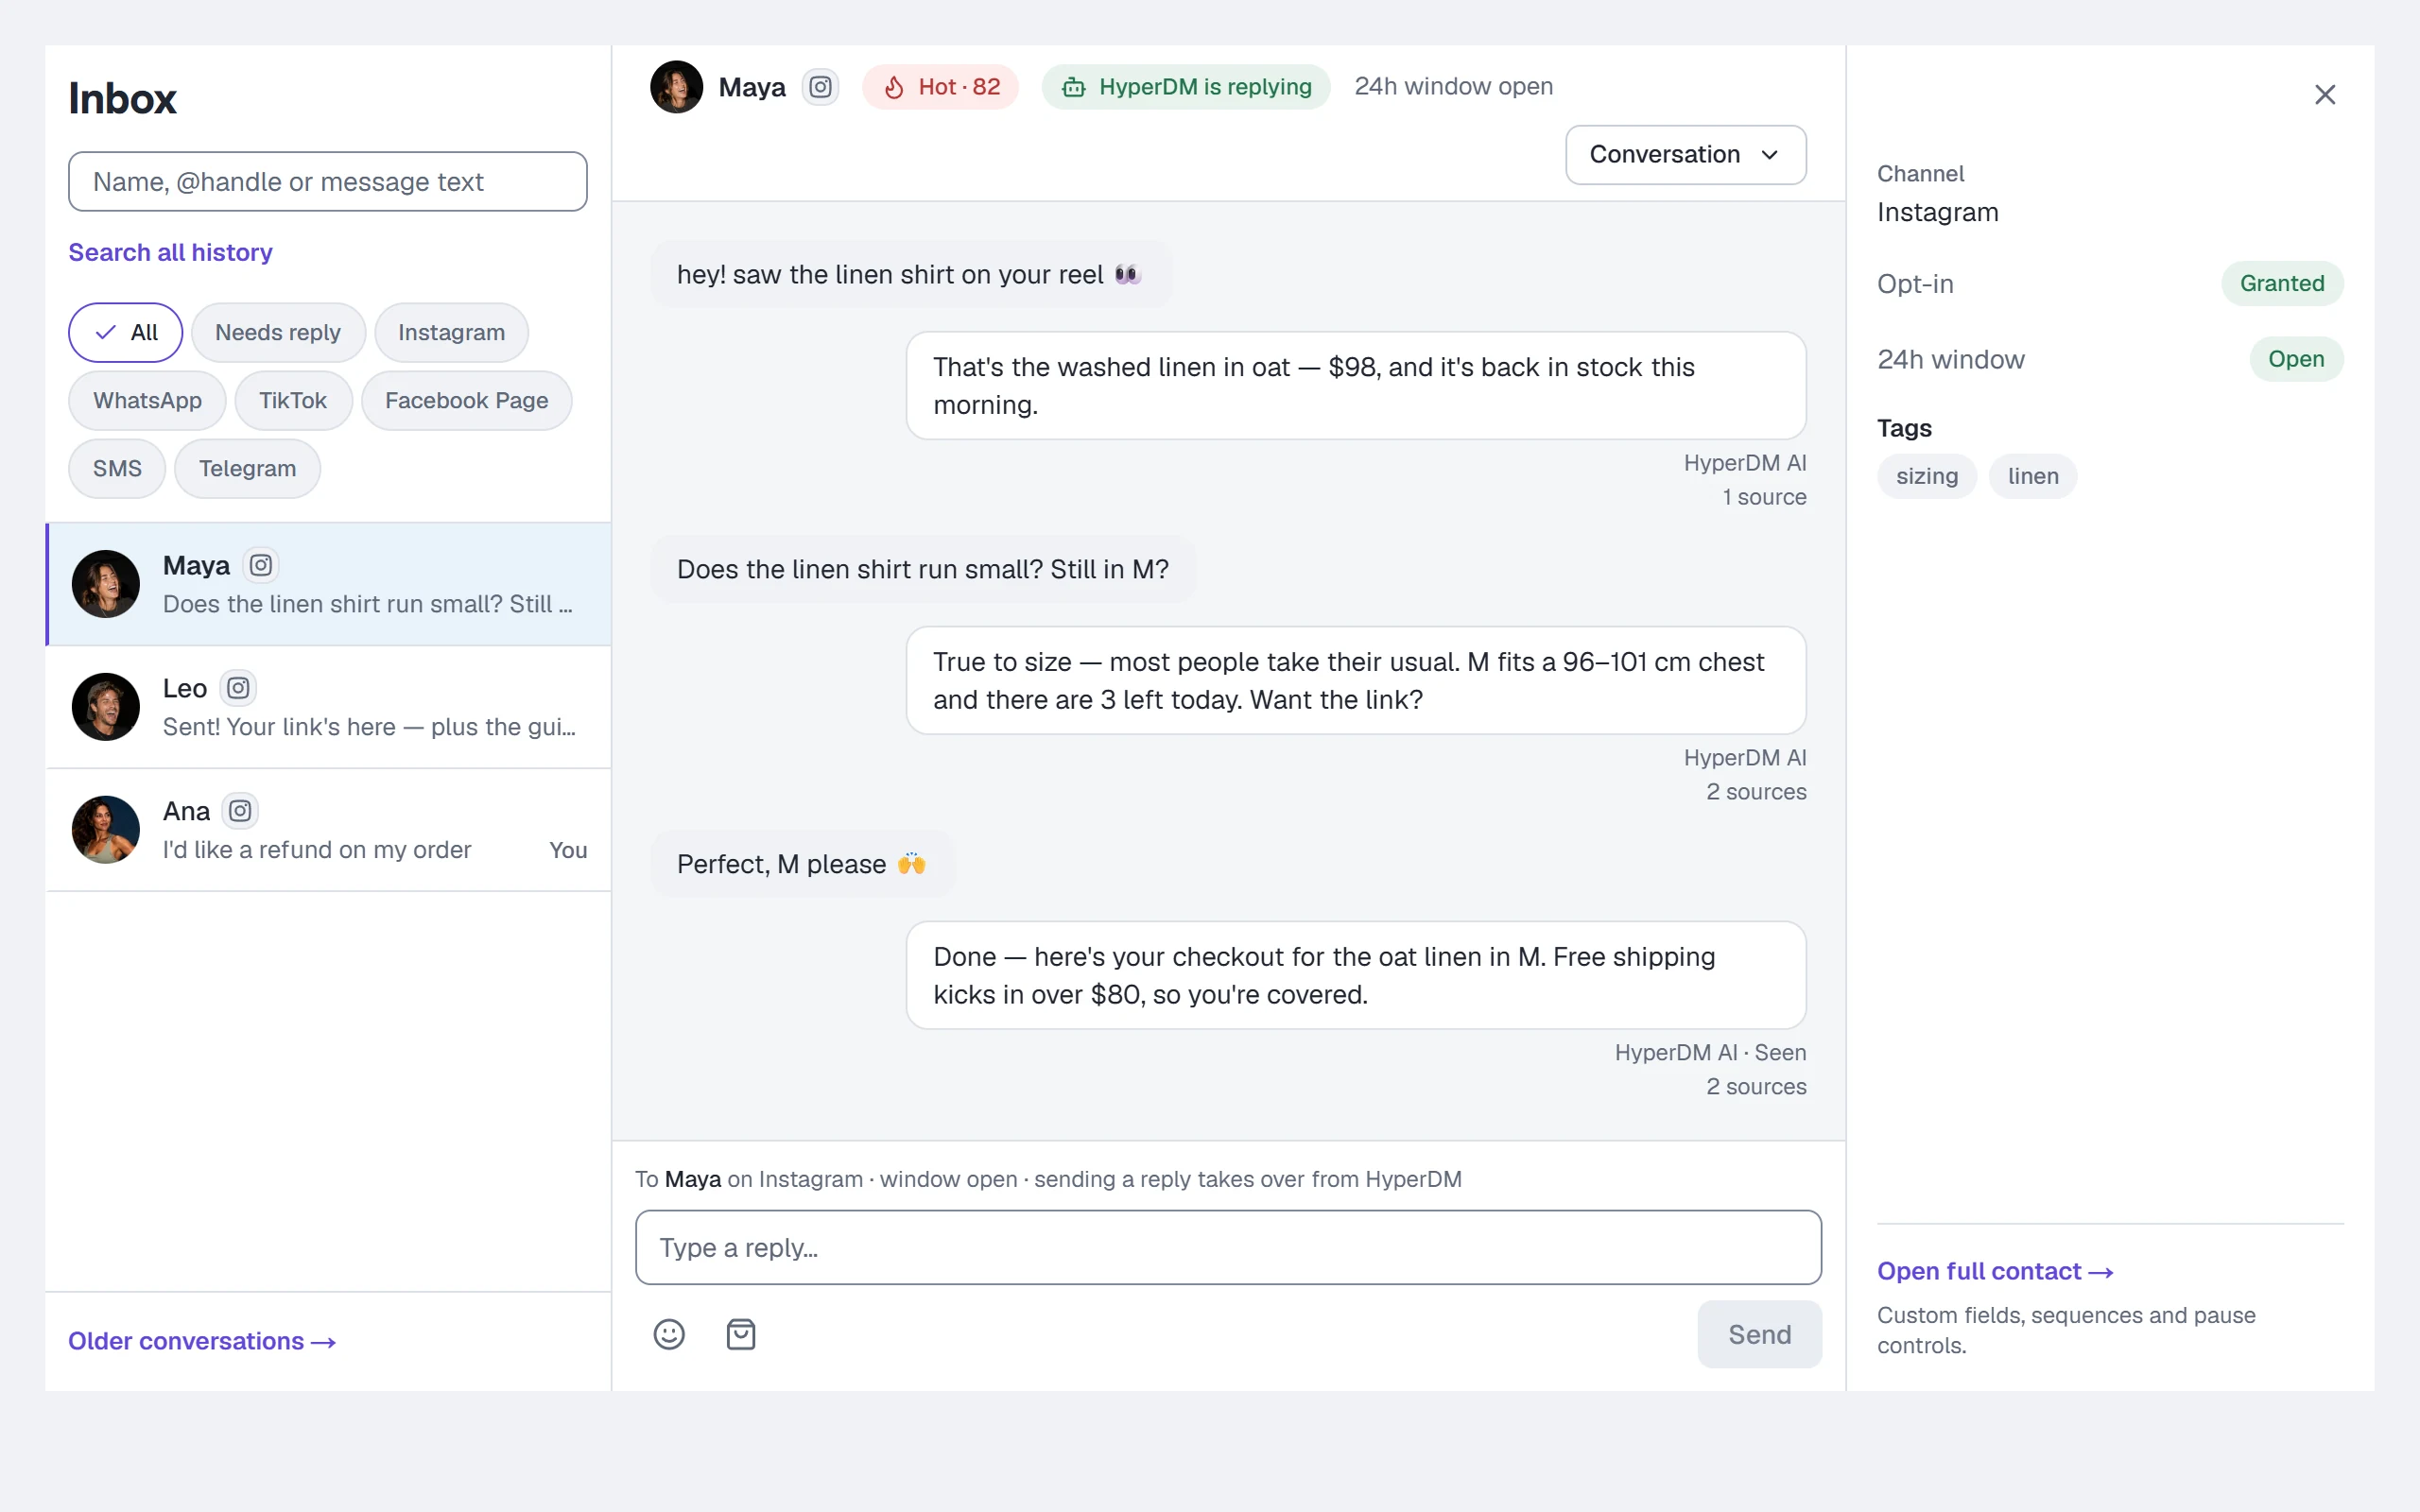Viewport: 2420px width, 1512px height.
Task: Click the Open 24h window badge
Action: 2296,359
